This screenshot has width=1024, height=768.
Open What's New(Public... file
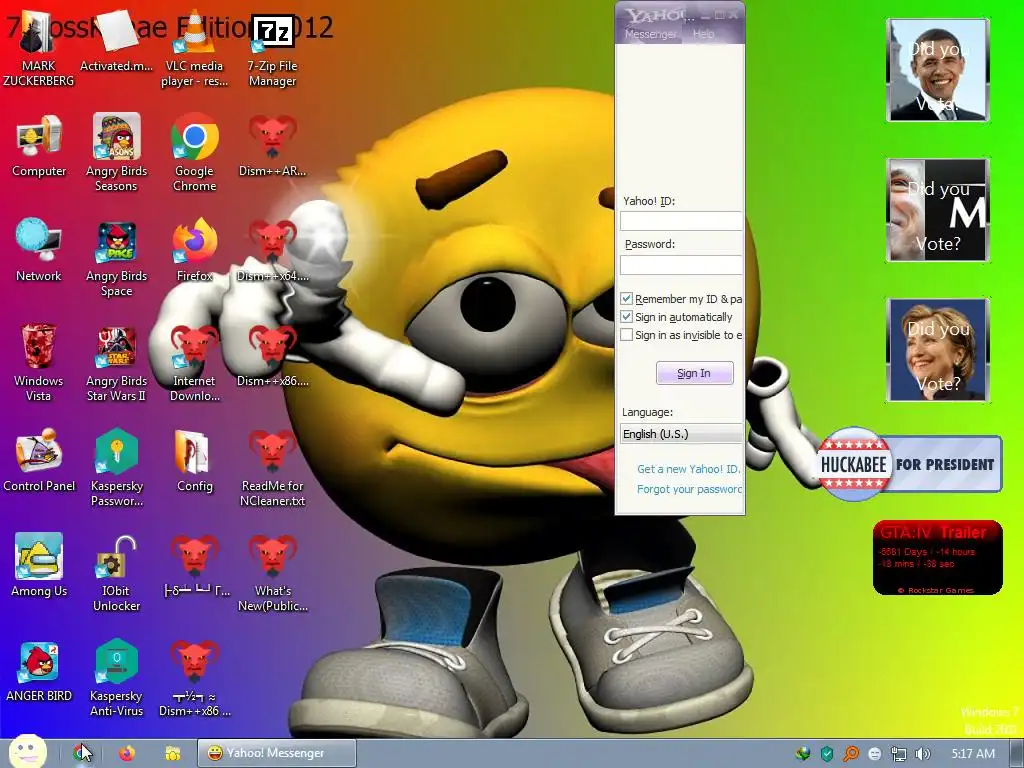point(272,573)
